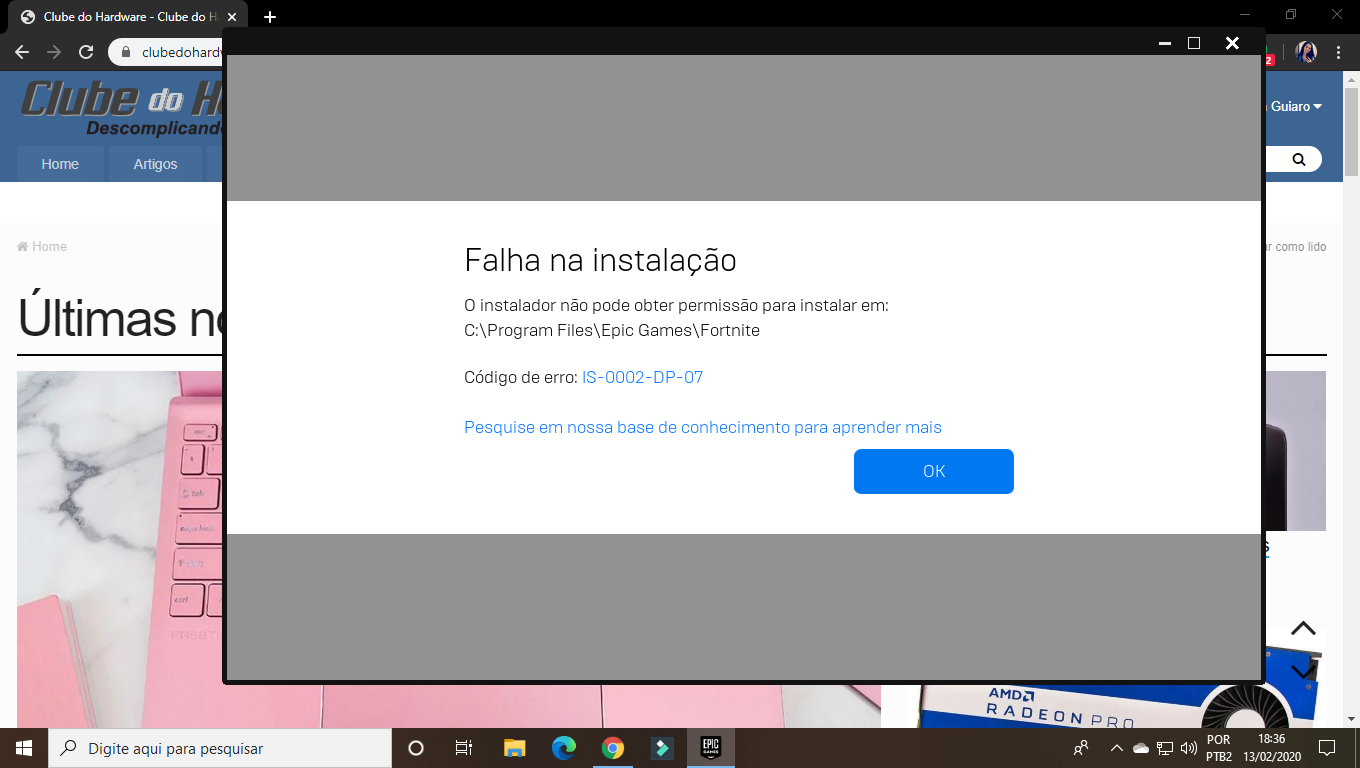Open the Windows notification center
This screenshot has height=768, width=1360.
coord(1327,748)
